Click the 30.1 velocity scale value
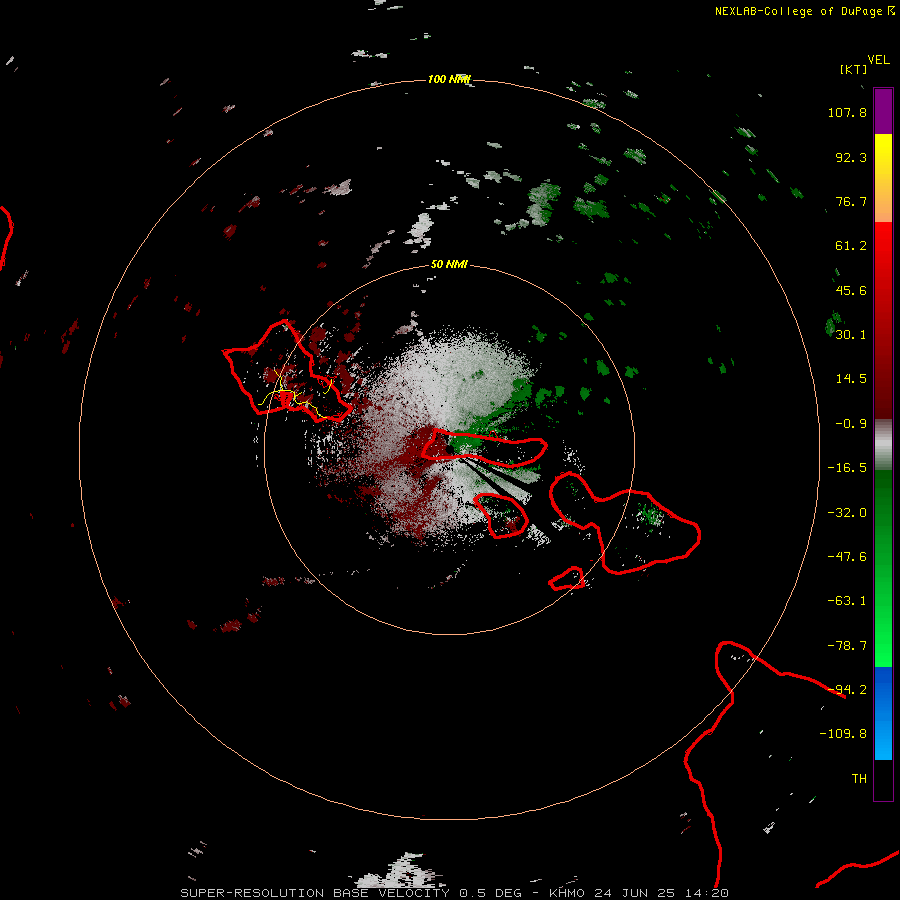900x900 pixels. click(851, 335)
